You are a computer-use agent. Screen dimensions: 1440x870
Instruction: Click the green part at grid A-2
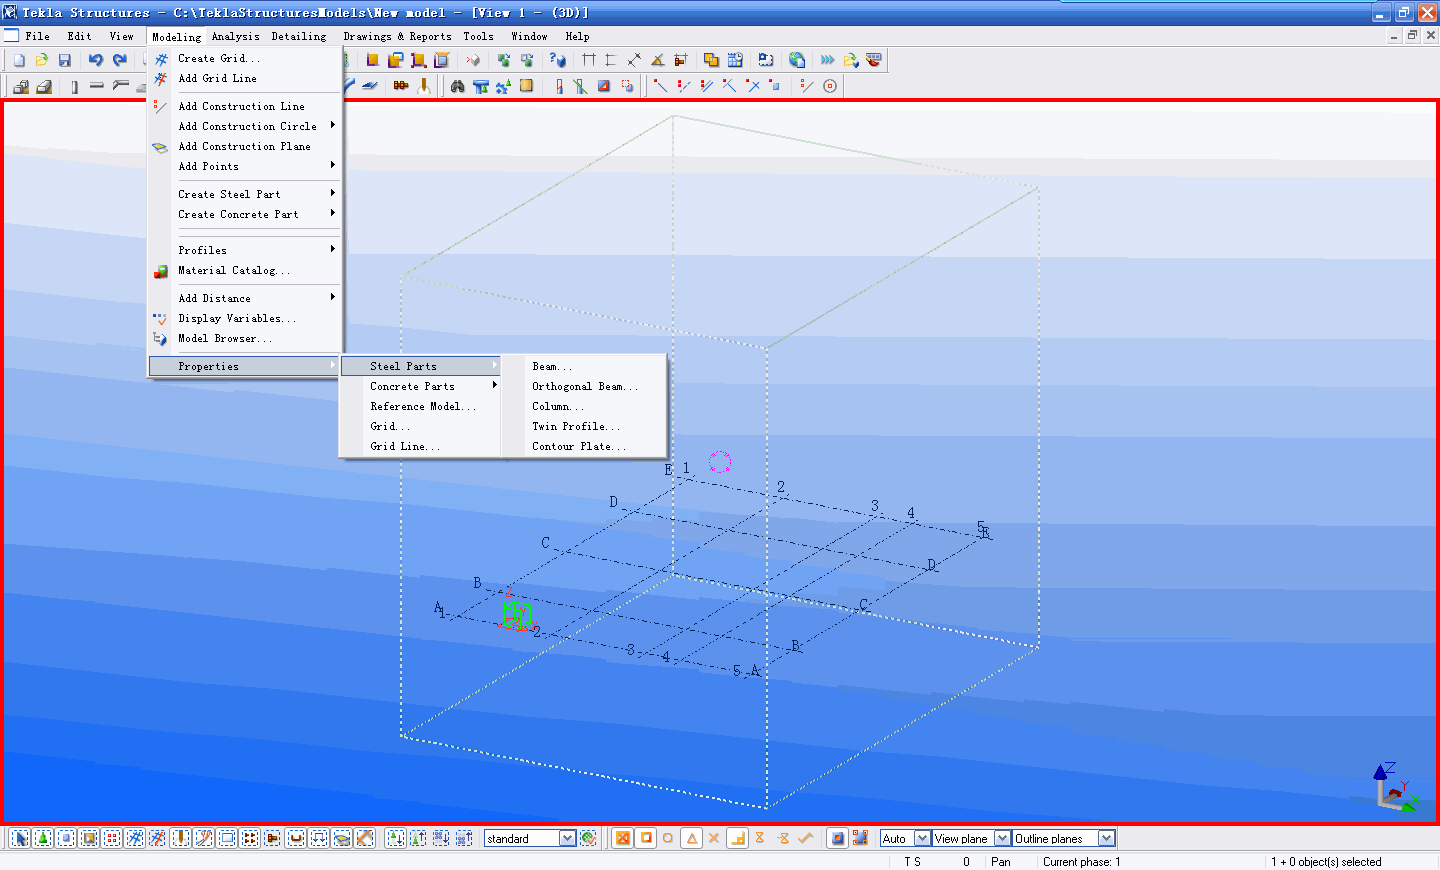516,614
